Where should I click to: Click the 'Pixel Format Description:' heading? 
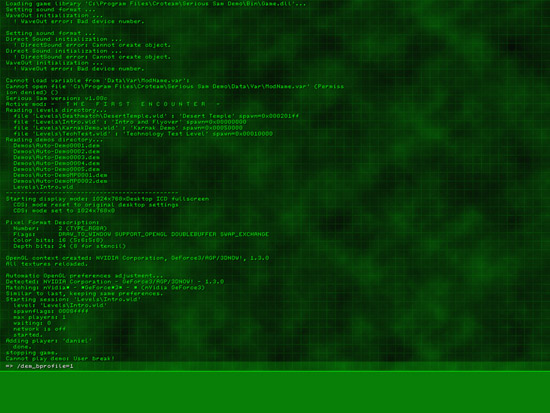coord(53,222)
